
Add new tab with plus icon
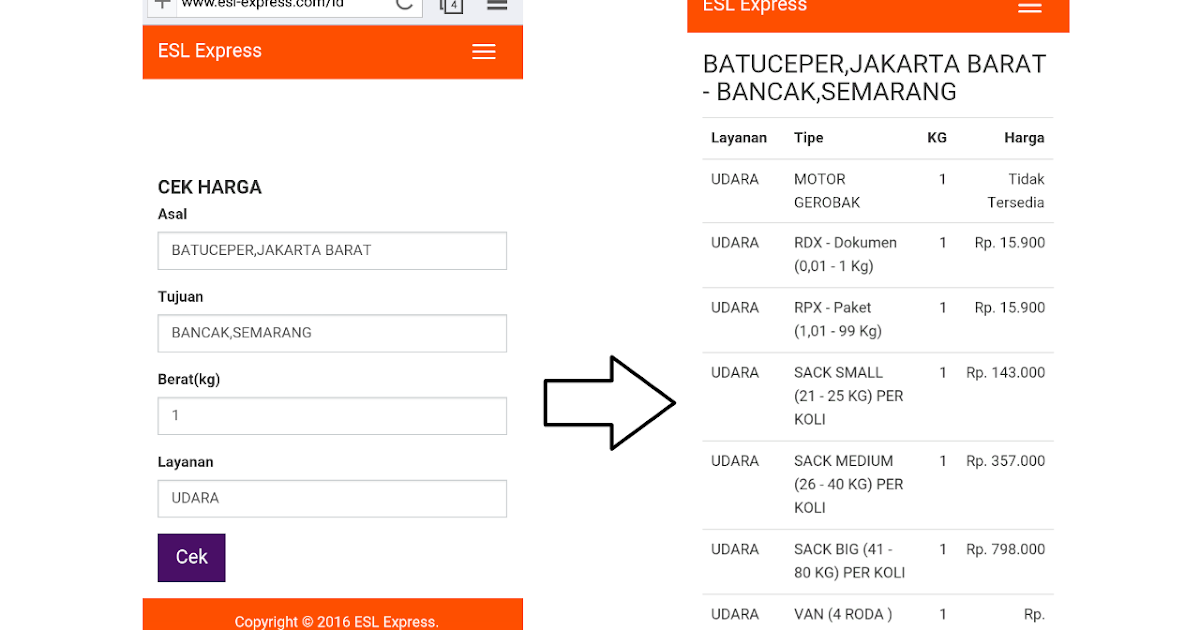click(162, 5)
